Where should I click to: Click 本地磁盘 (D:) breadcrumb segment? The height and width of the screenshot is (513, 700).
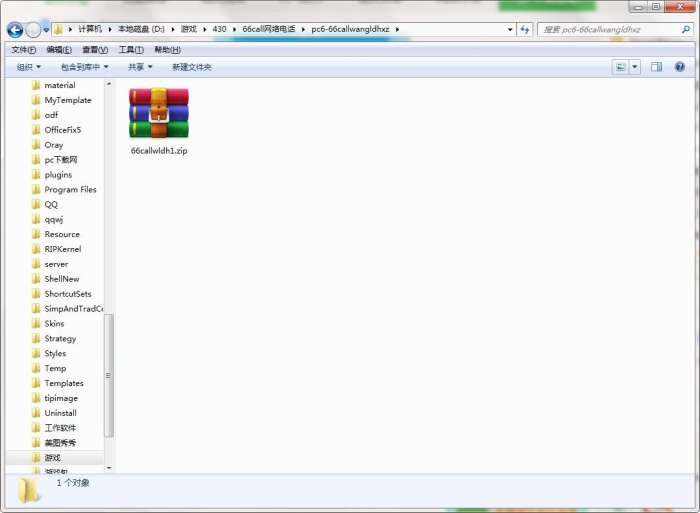pyautogui.click(x=141, y=29)
